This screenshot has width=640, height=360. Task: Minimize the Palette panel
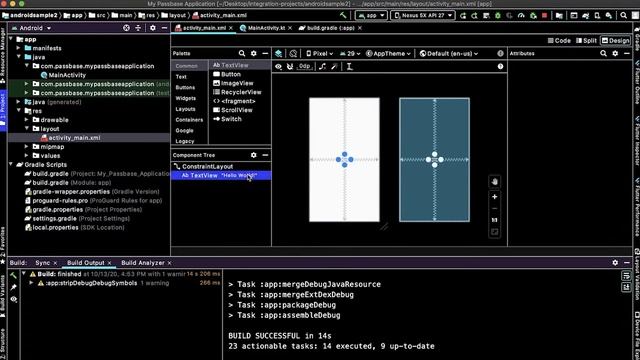tap(265, 53)
